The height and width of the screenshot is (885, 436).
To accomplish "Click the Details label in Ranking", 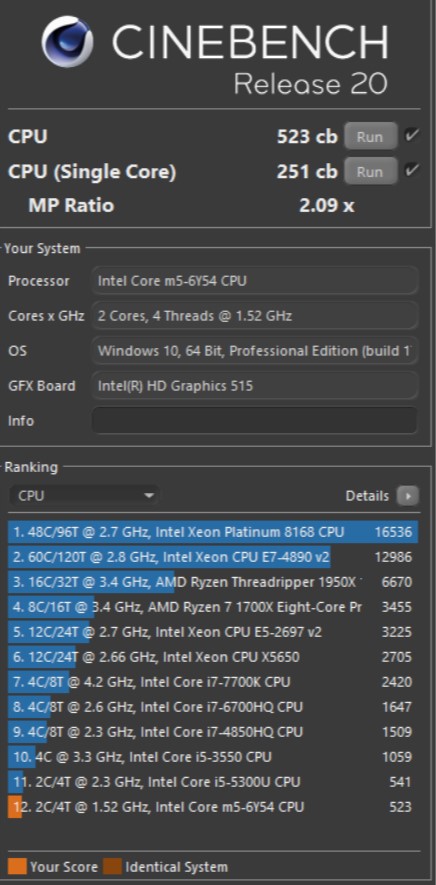I will tap(367, 496).
